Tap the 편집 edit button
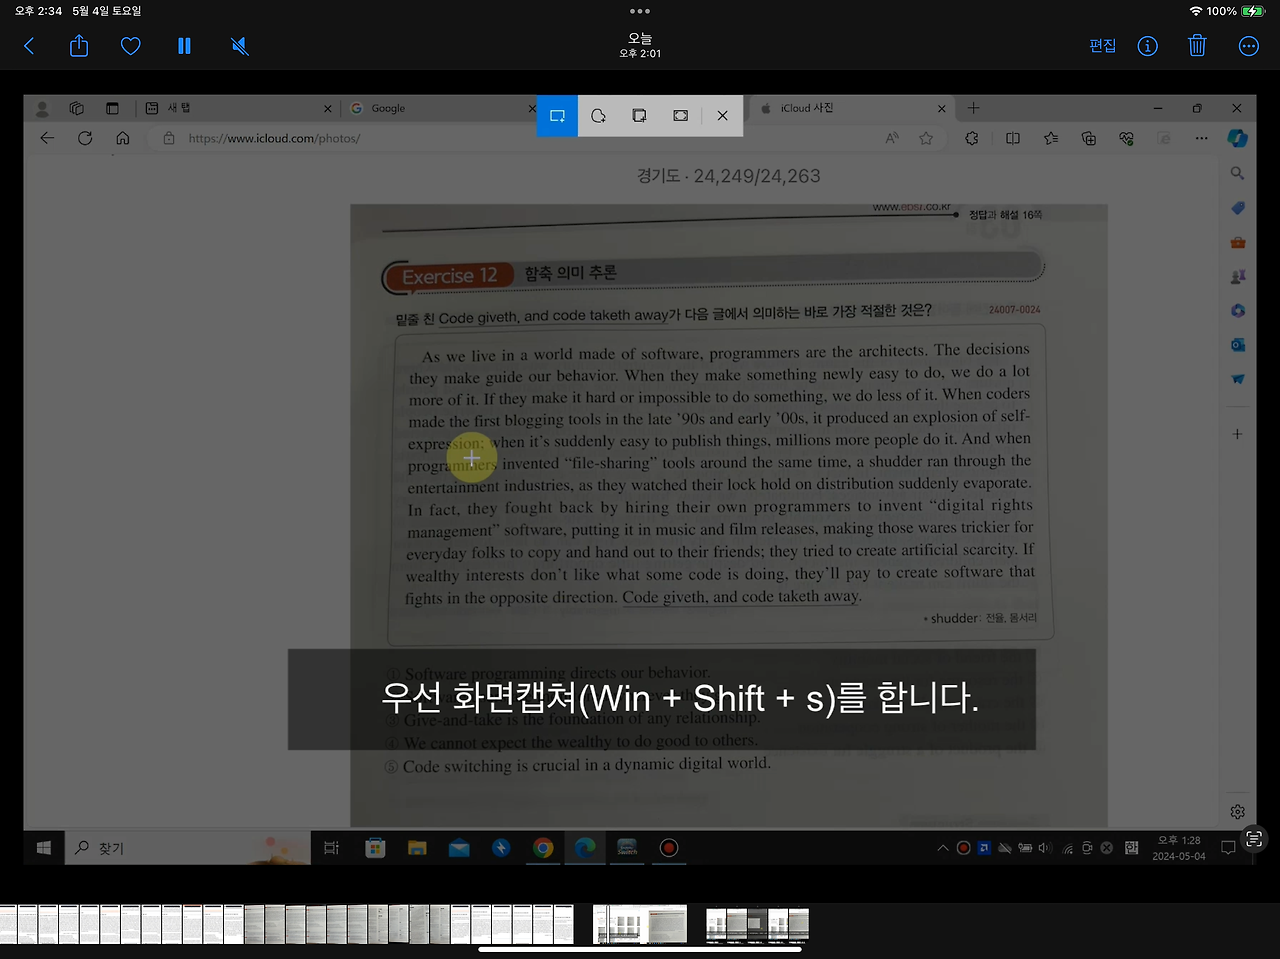1280x959 pixels. tap(1102, 46)
